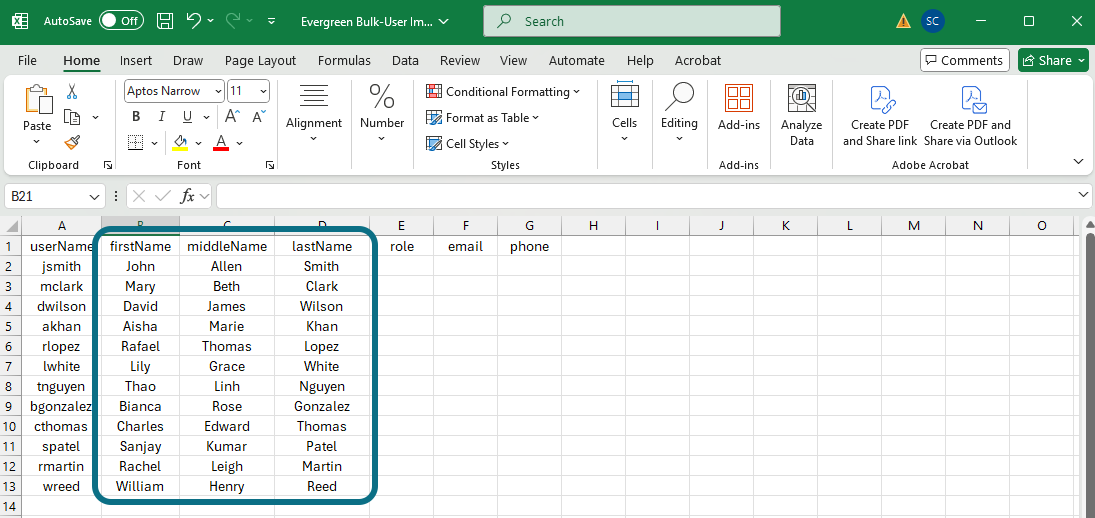
Task: Expand the formula bar
Action: tap(1084, 195)
